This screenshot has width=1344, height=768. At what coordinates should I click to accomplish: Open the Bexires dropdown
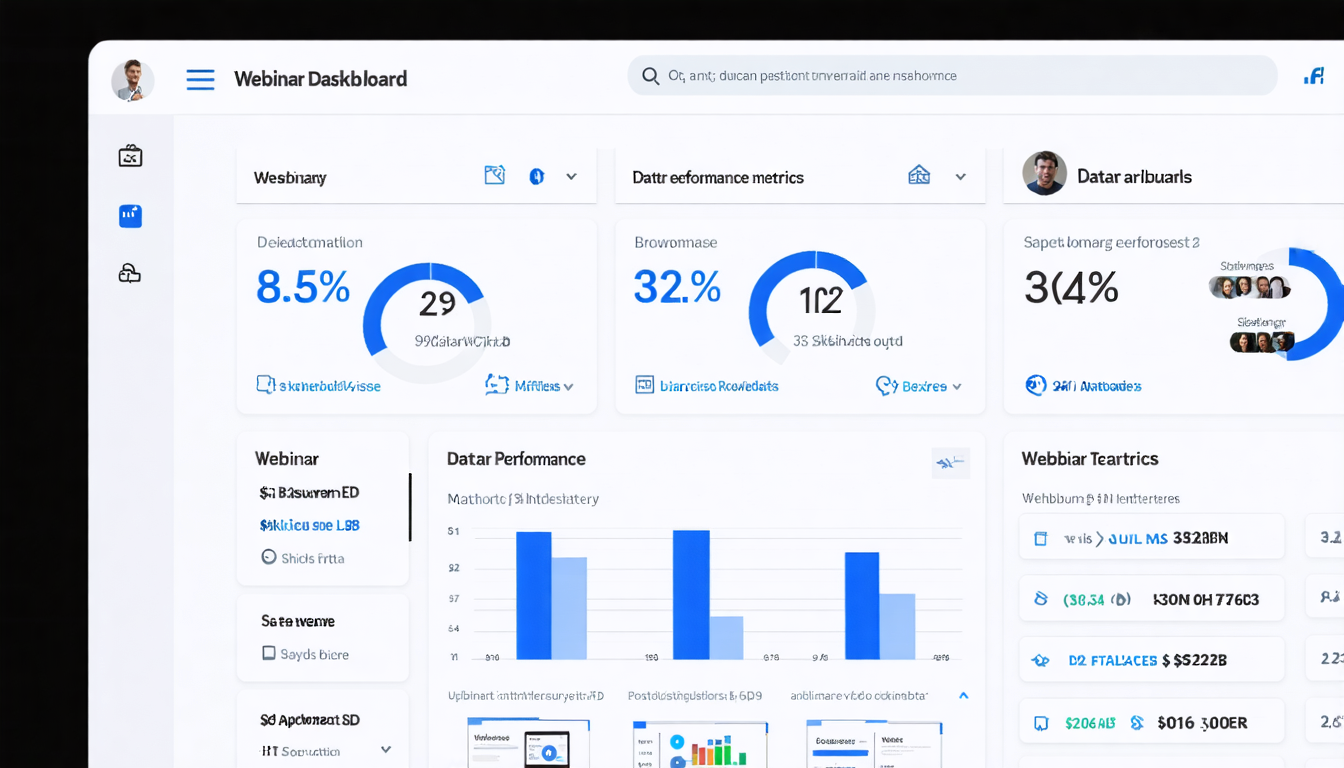(x=919, y=385)
